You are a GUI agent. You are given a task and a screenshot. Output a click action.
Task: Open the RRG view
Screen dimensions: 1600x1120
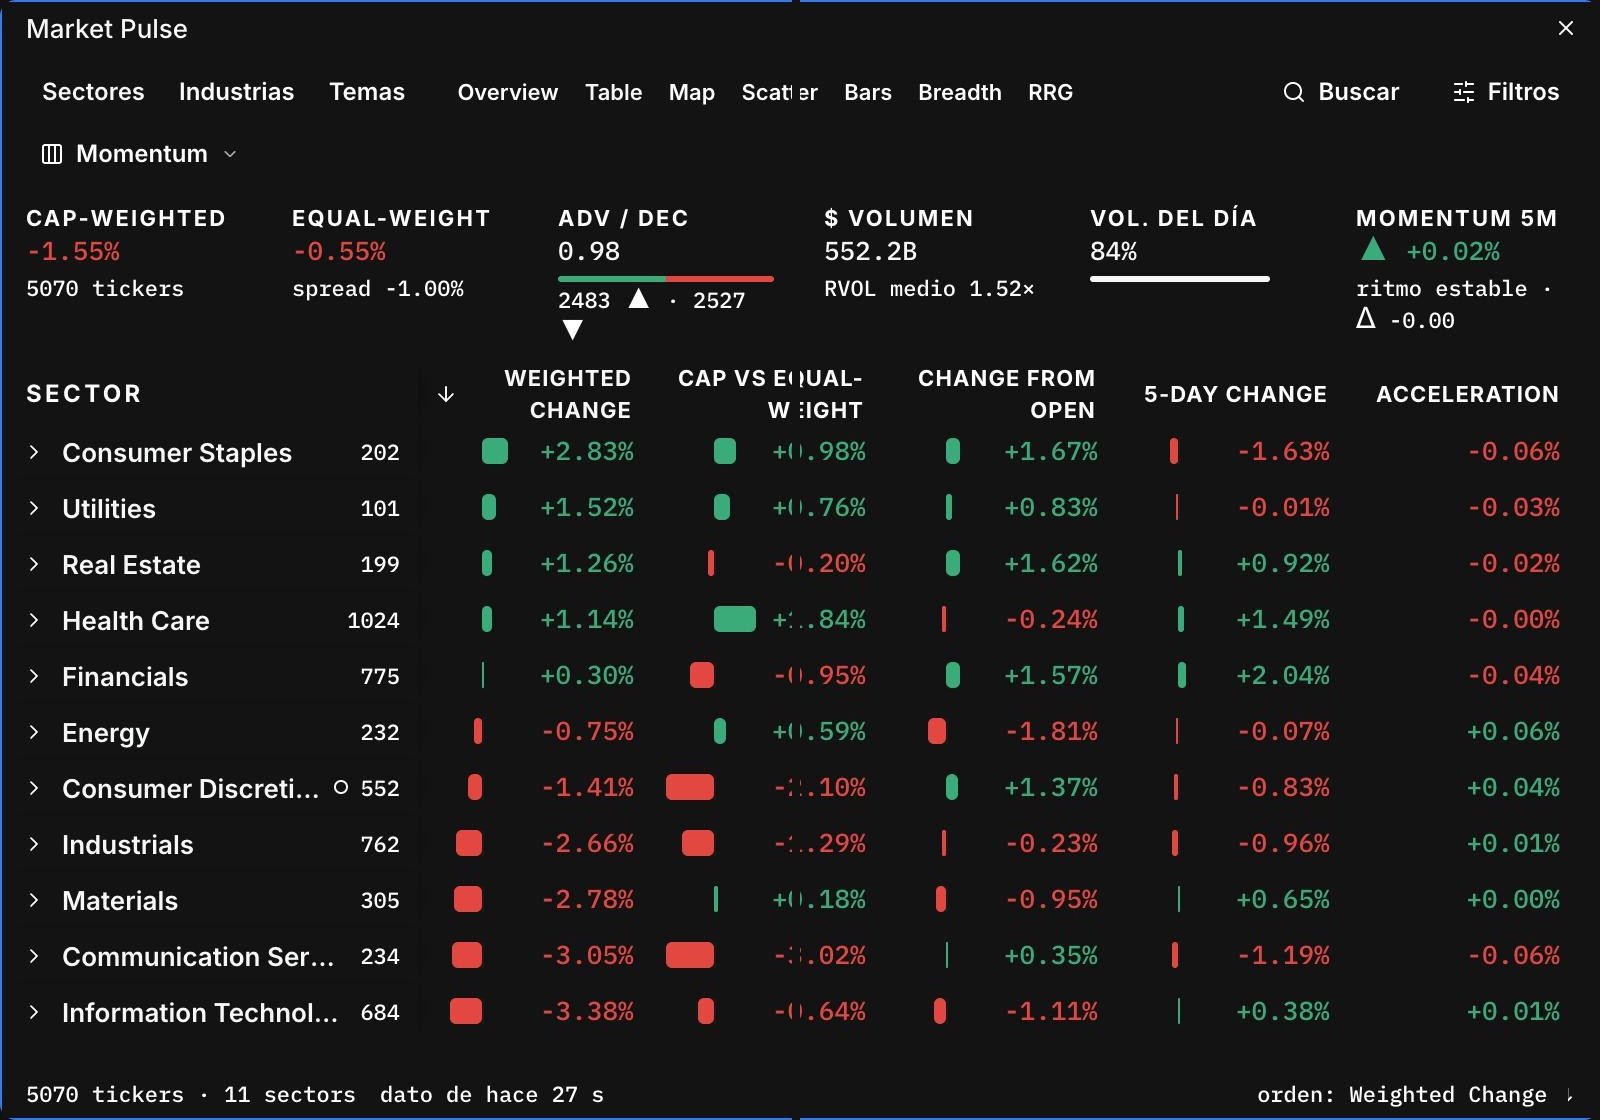pos(1050,92)
